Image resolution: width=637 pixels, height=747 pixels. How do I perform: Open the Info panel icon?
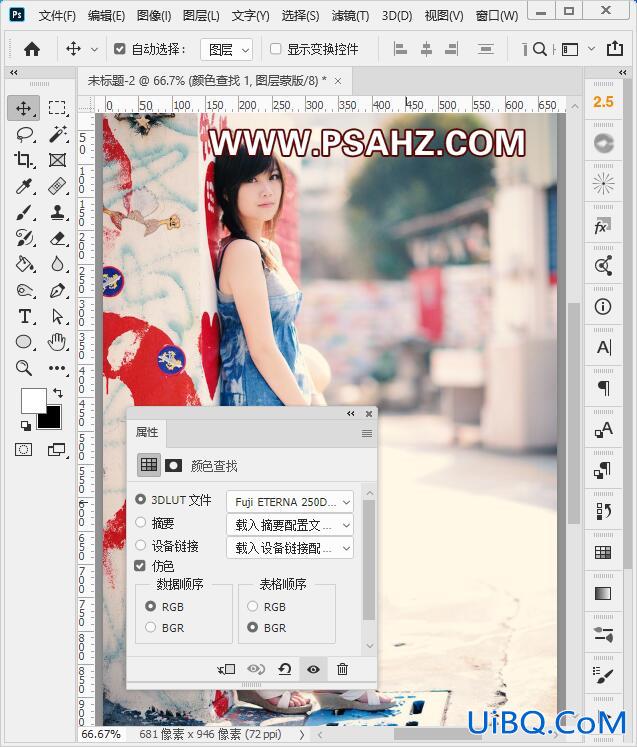pos(603,306)
